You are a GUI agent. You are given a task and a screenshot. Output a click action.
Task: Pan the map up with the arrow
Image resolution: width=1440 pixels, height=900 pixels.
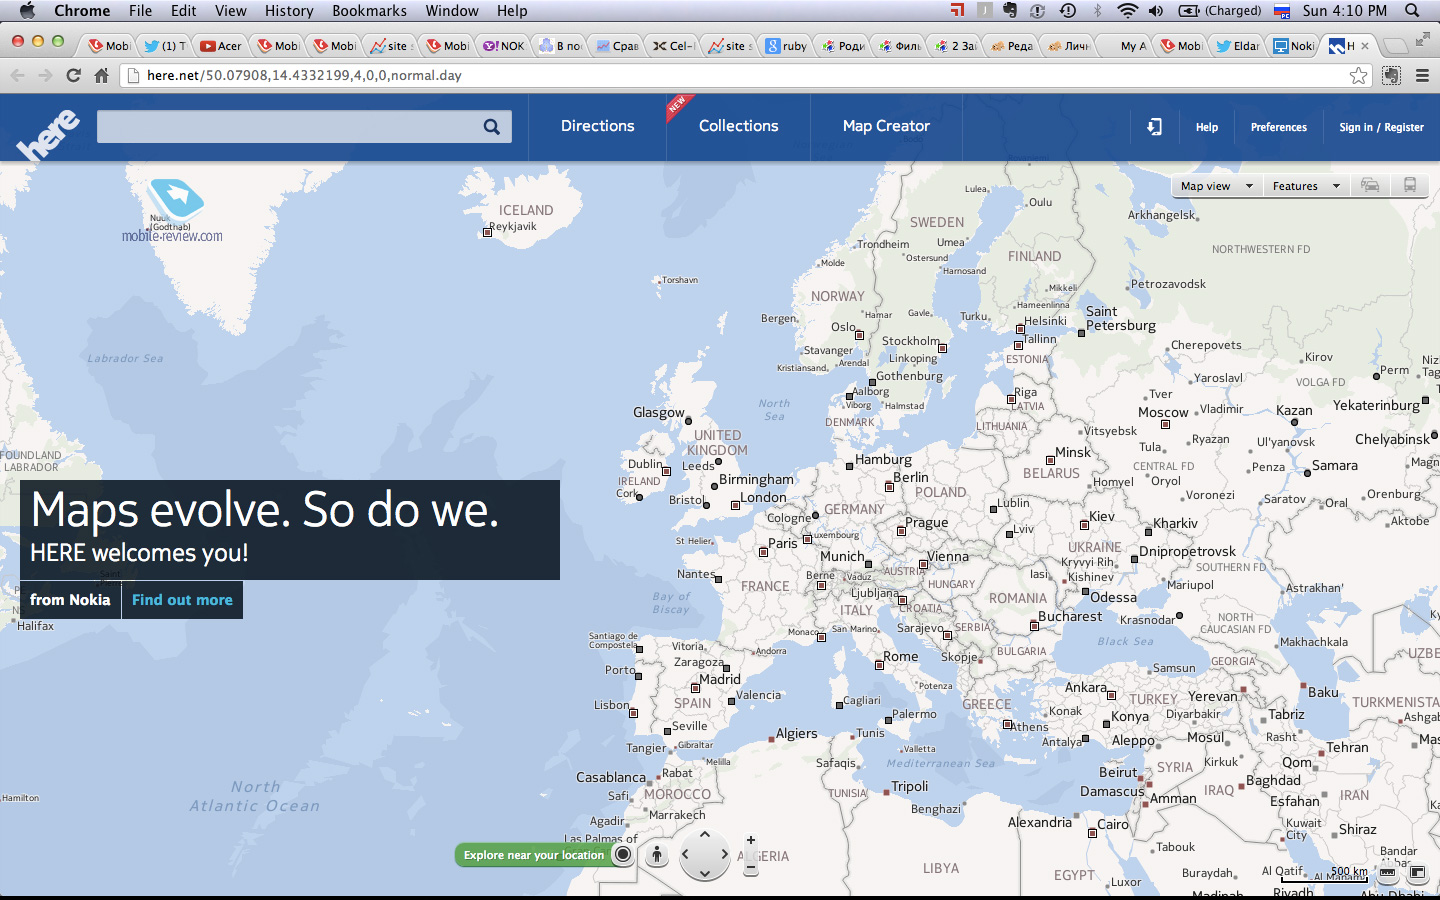tap(705, 835)
